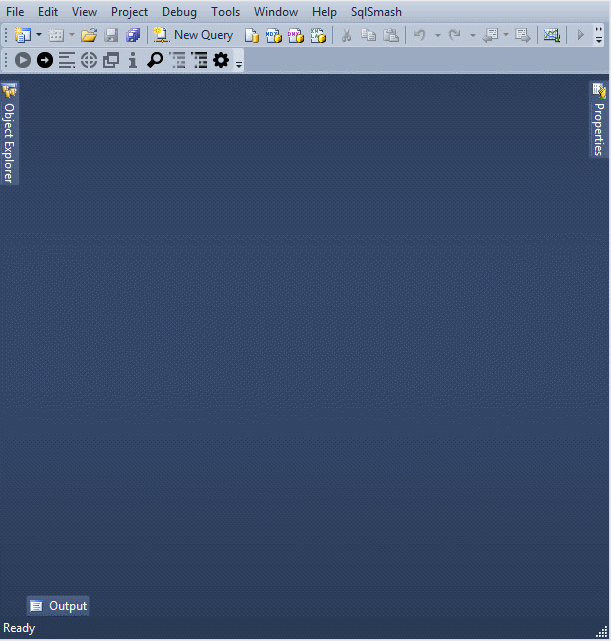Click the New Query button

193,35
